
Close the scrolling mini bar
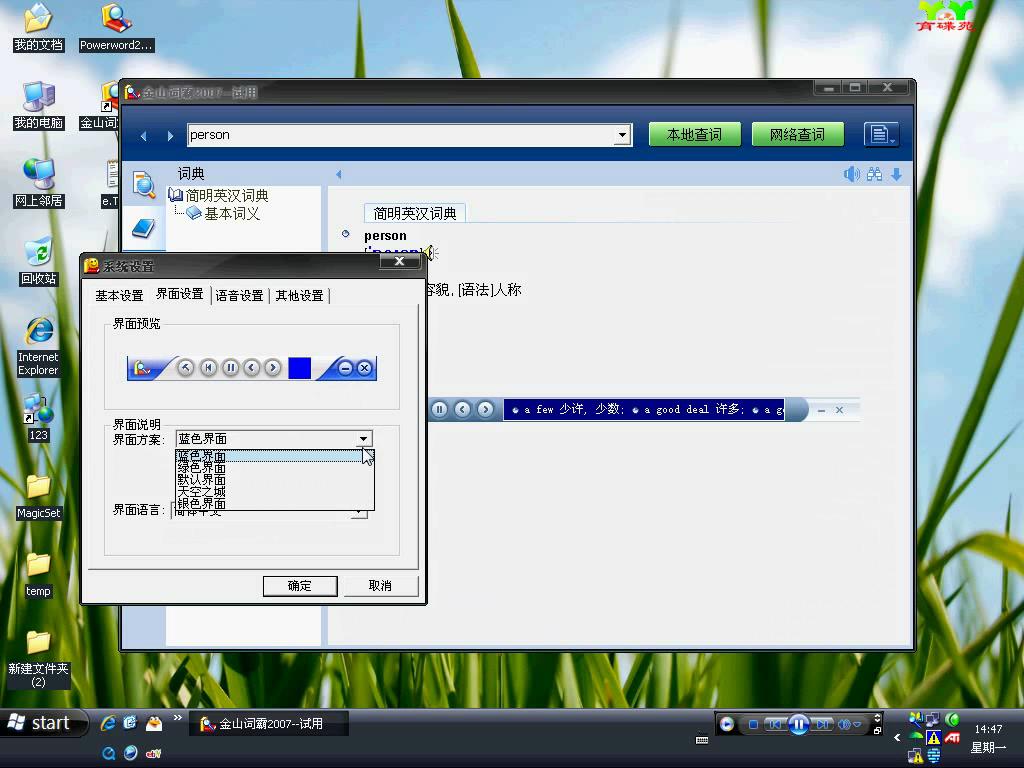[839, 410]
